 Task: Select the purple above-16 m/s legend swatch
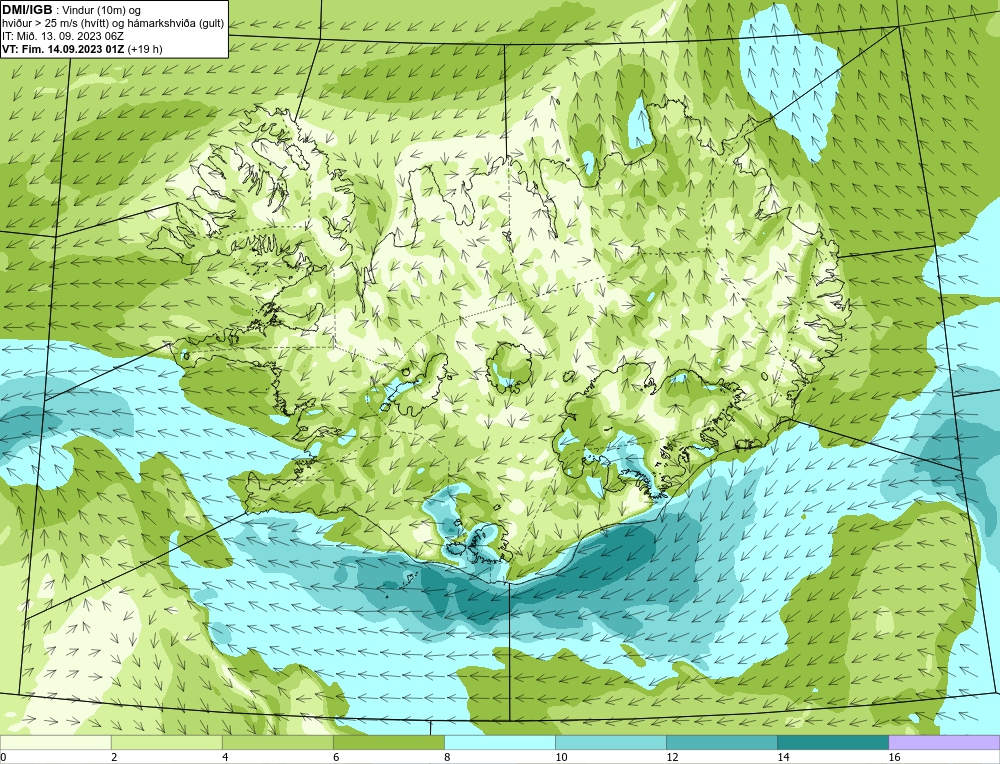point(944,742)
